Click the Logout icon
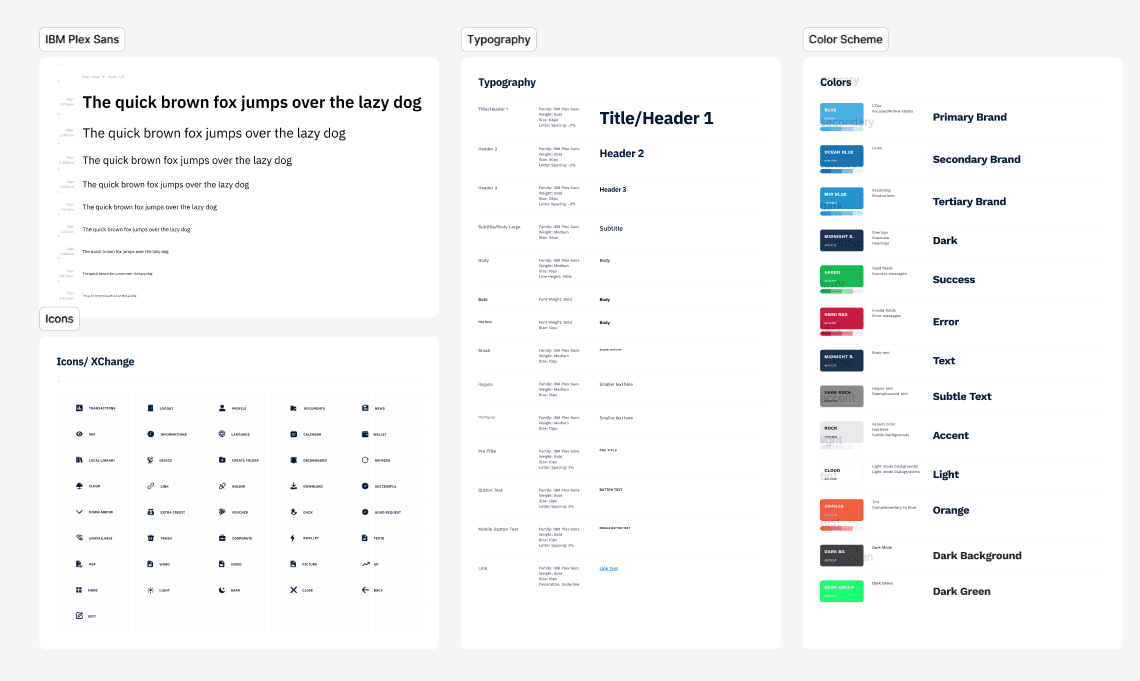1140x681 pixels. 150,408
